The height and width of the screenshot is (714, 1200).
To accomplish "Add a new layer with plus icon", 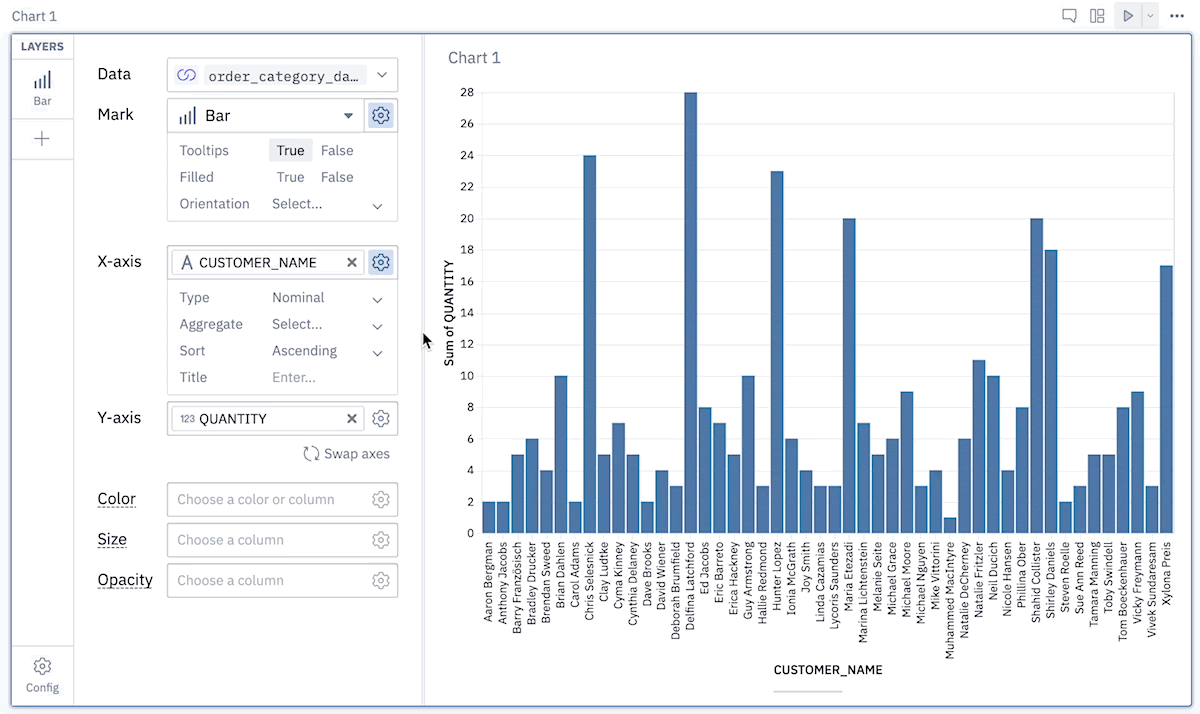I will click(x=42, y=139).
